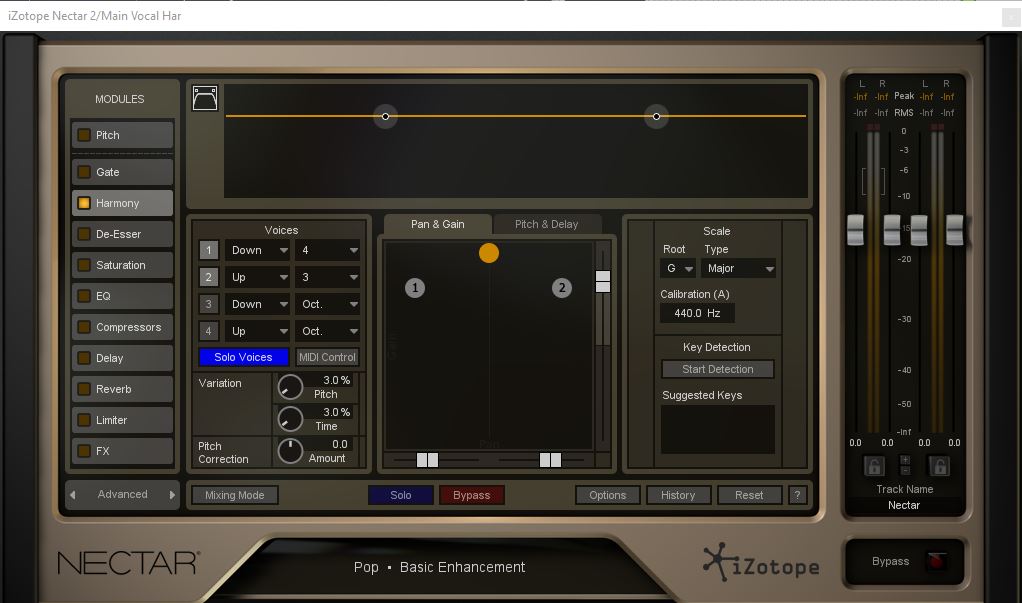Click the orange main vocal node
This screenshot has width=1022, height=603.
[x=489, y=253]
